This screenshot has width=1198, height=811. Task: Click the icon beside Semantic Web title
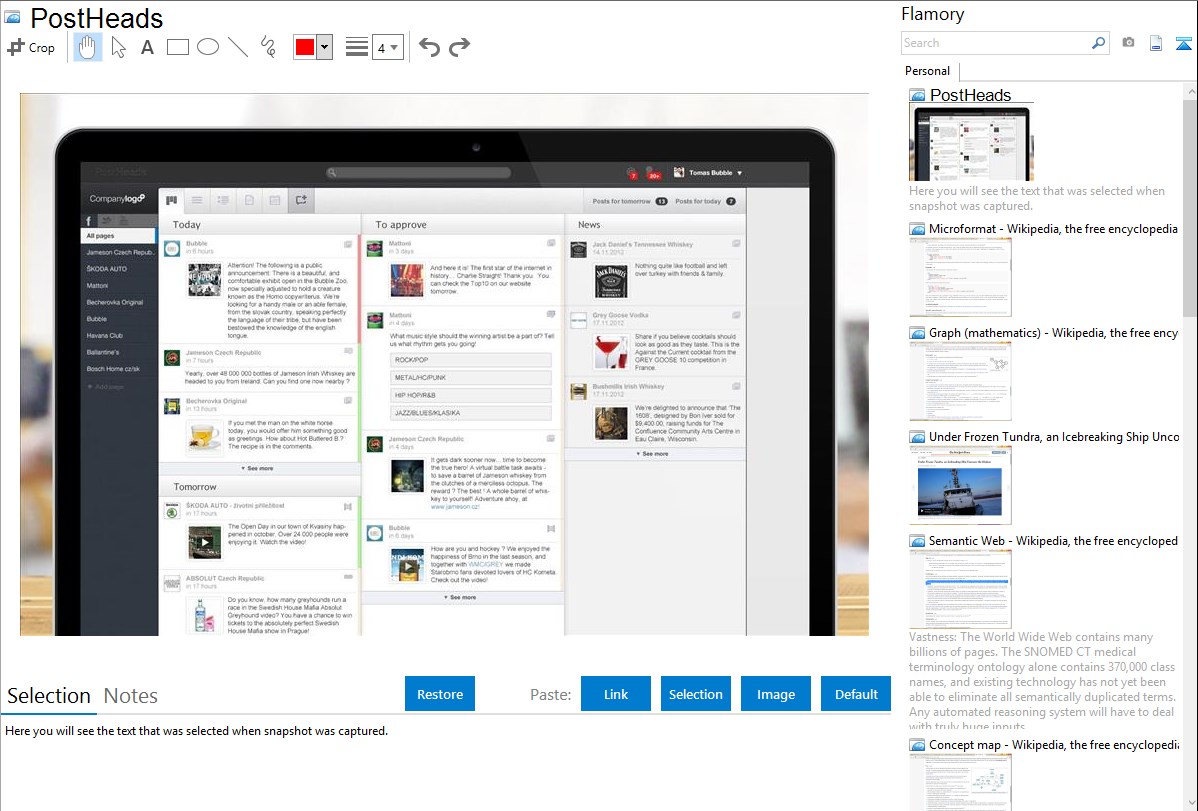pos(917,540)
